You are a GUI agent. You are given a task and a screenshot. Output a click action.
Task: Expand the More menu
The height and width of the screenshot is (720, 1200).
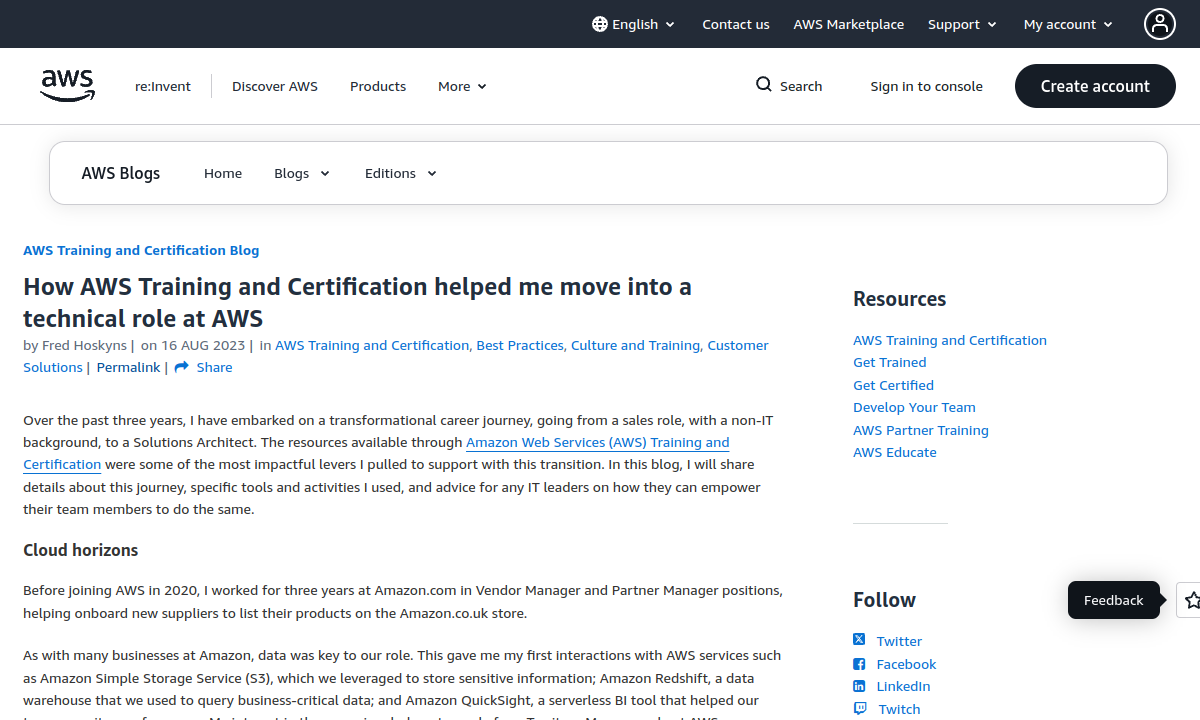[462, 86]
